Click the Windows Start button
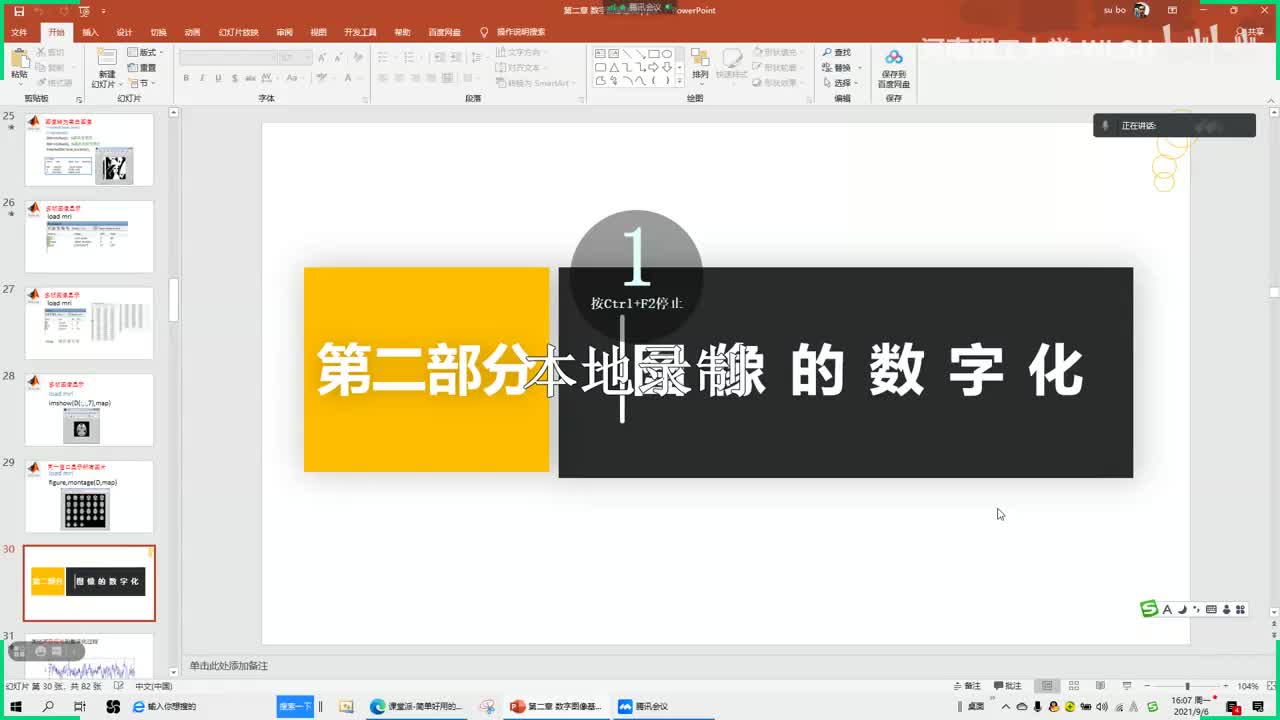Image resolution: width=1280 pixels, height=720 pixels. pos(16,706)
